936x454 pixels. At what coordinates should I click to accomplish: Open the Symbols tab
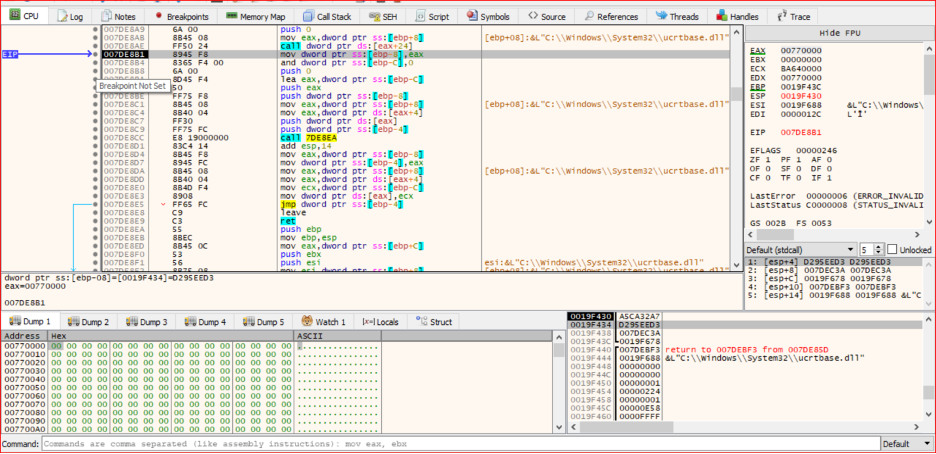click(489, 17)
